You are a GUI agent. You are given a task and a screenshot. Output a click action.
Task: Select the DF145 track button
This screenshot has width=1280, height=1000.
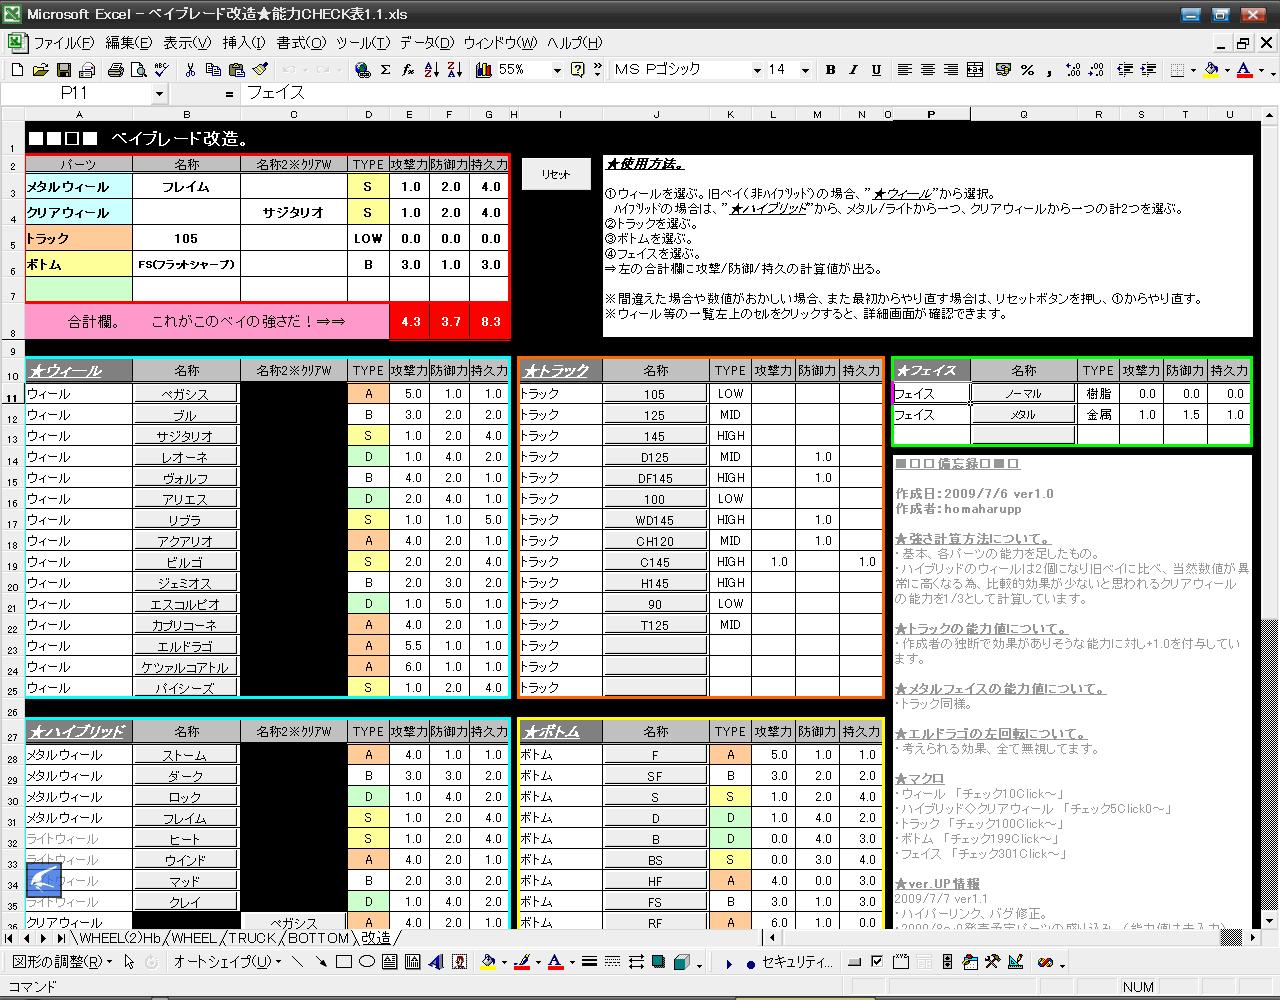click(x=655, y=478)
